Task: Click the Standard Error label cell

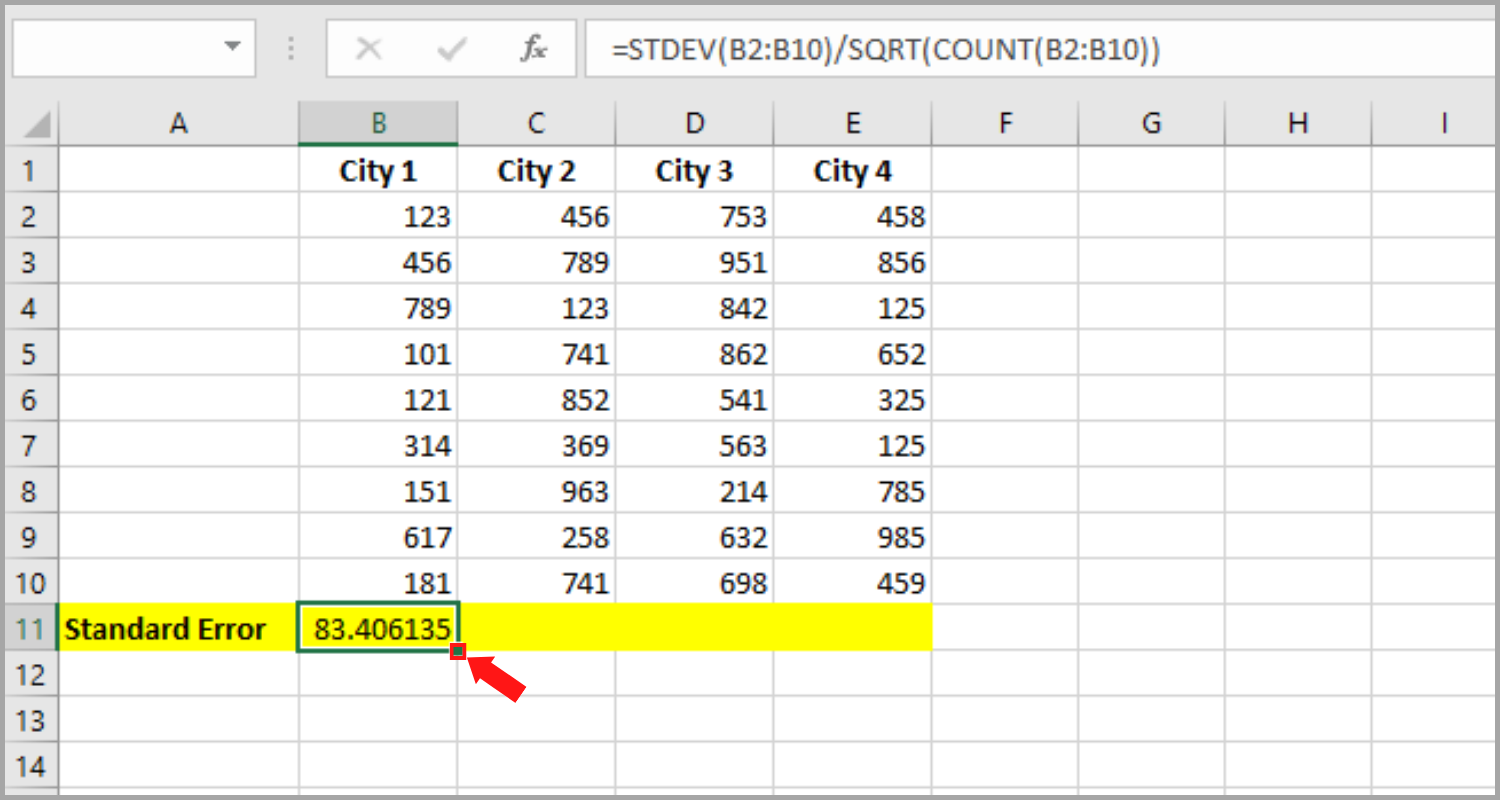Action: (178, 628)
